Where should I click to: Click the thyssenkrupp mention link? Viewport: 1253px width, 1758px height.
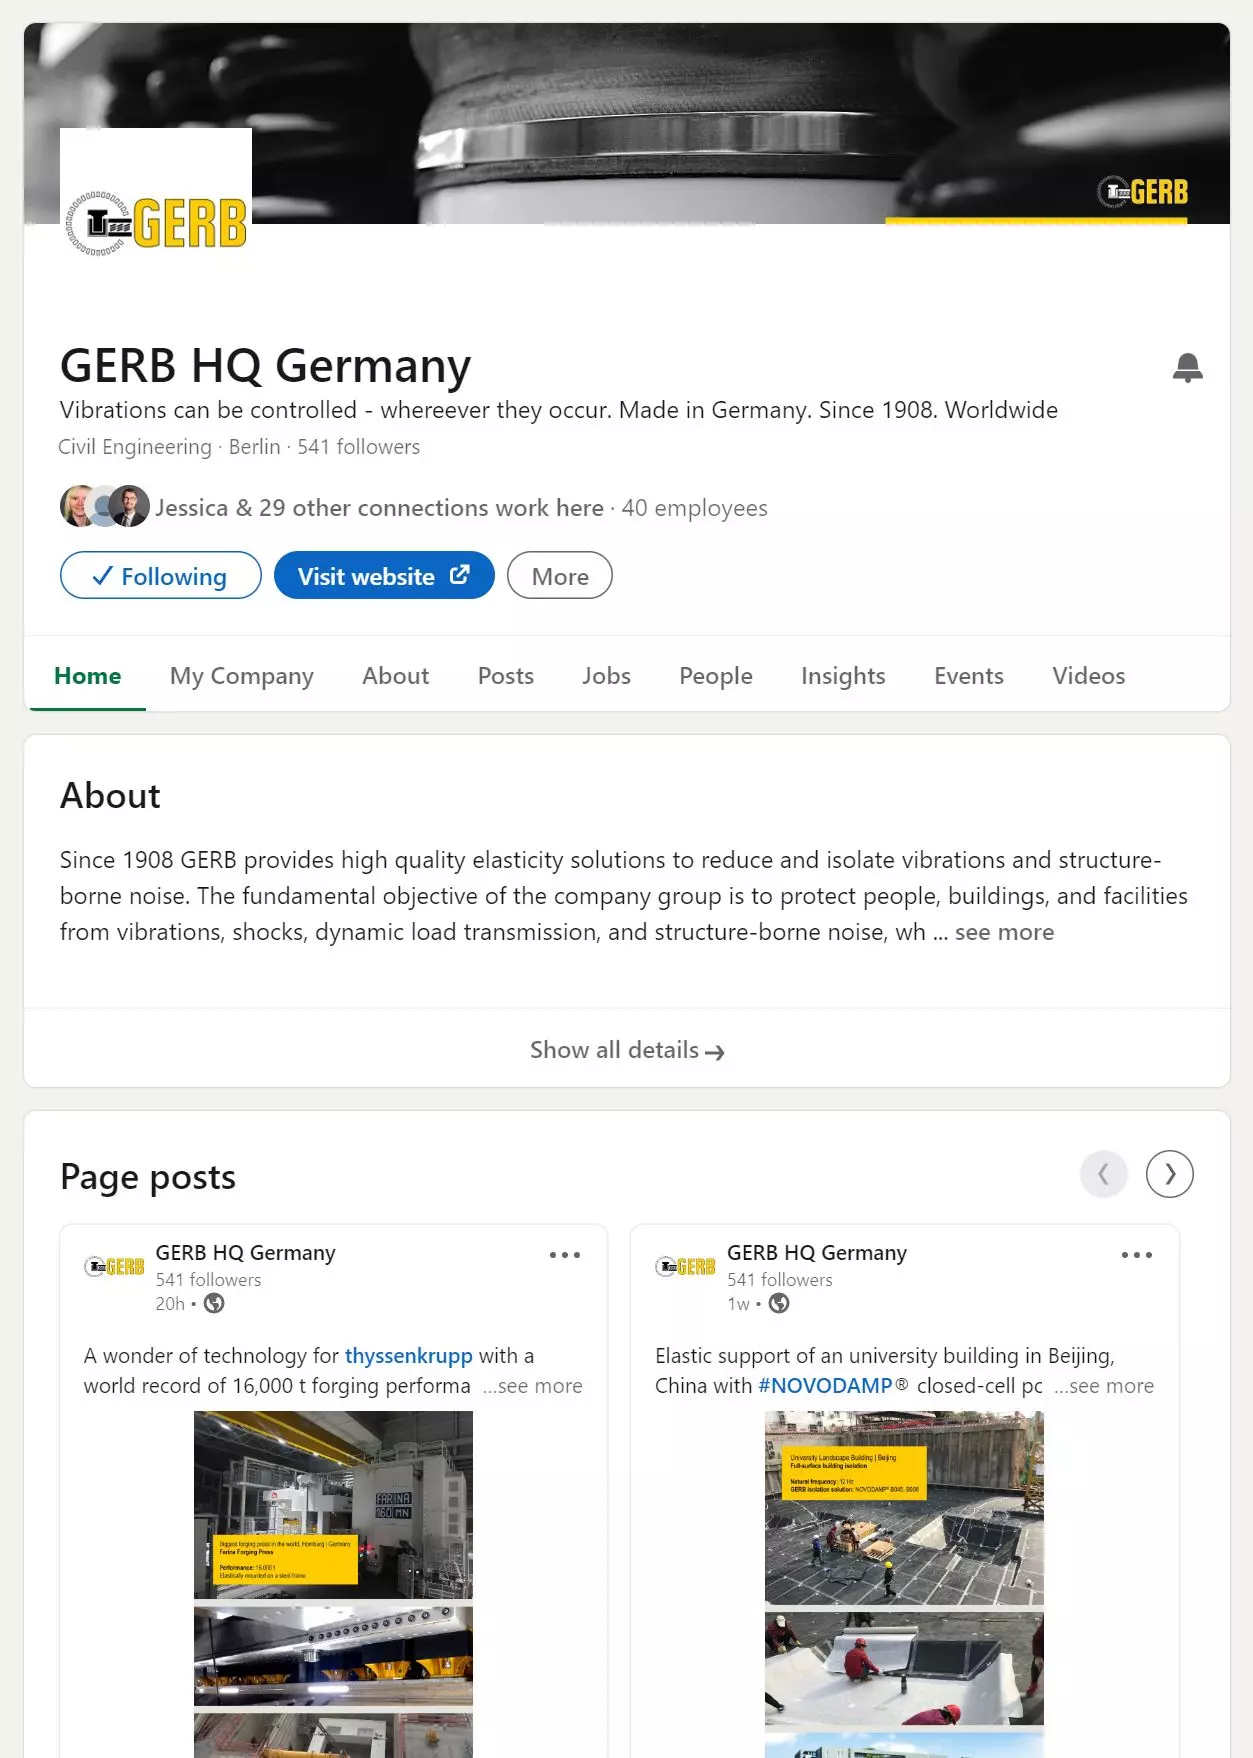[409, 1356]
